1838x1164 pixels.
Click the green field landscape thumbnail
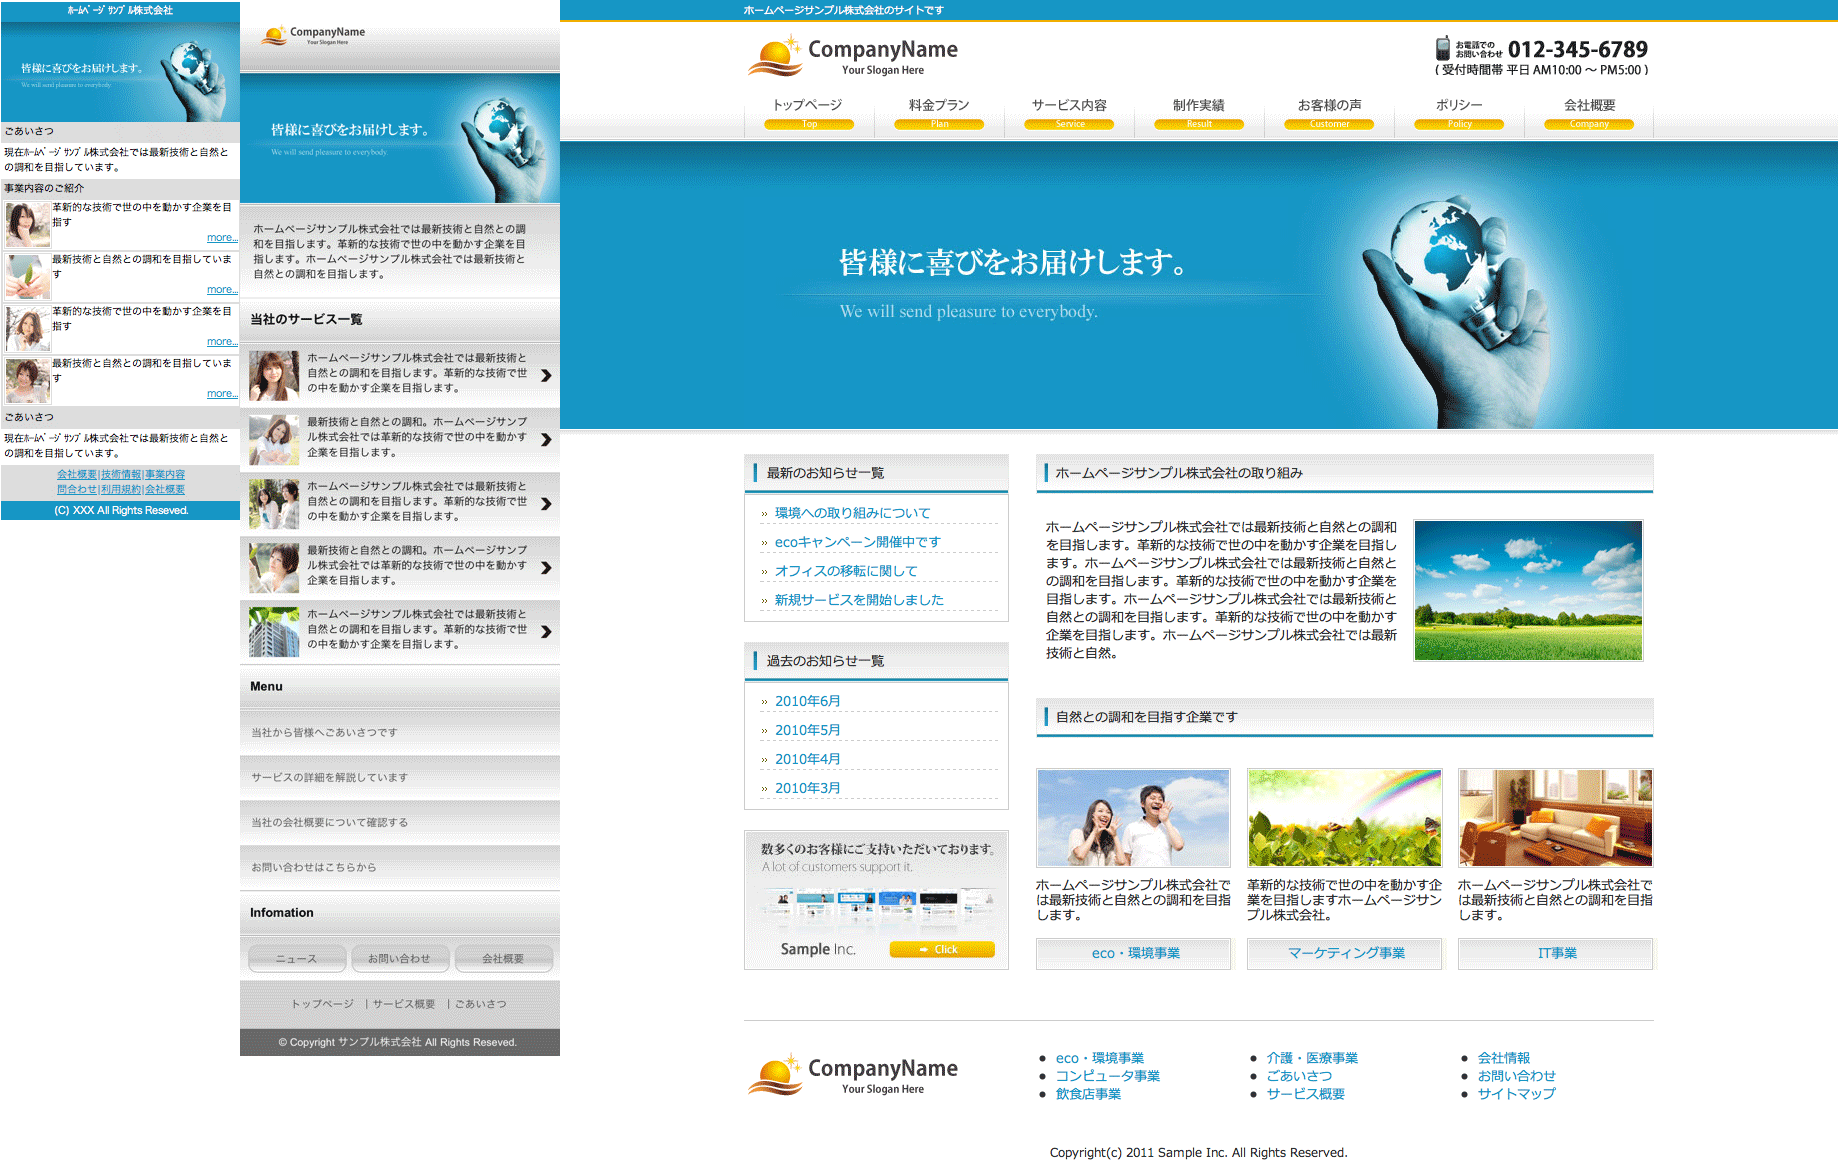1527,590
